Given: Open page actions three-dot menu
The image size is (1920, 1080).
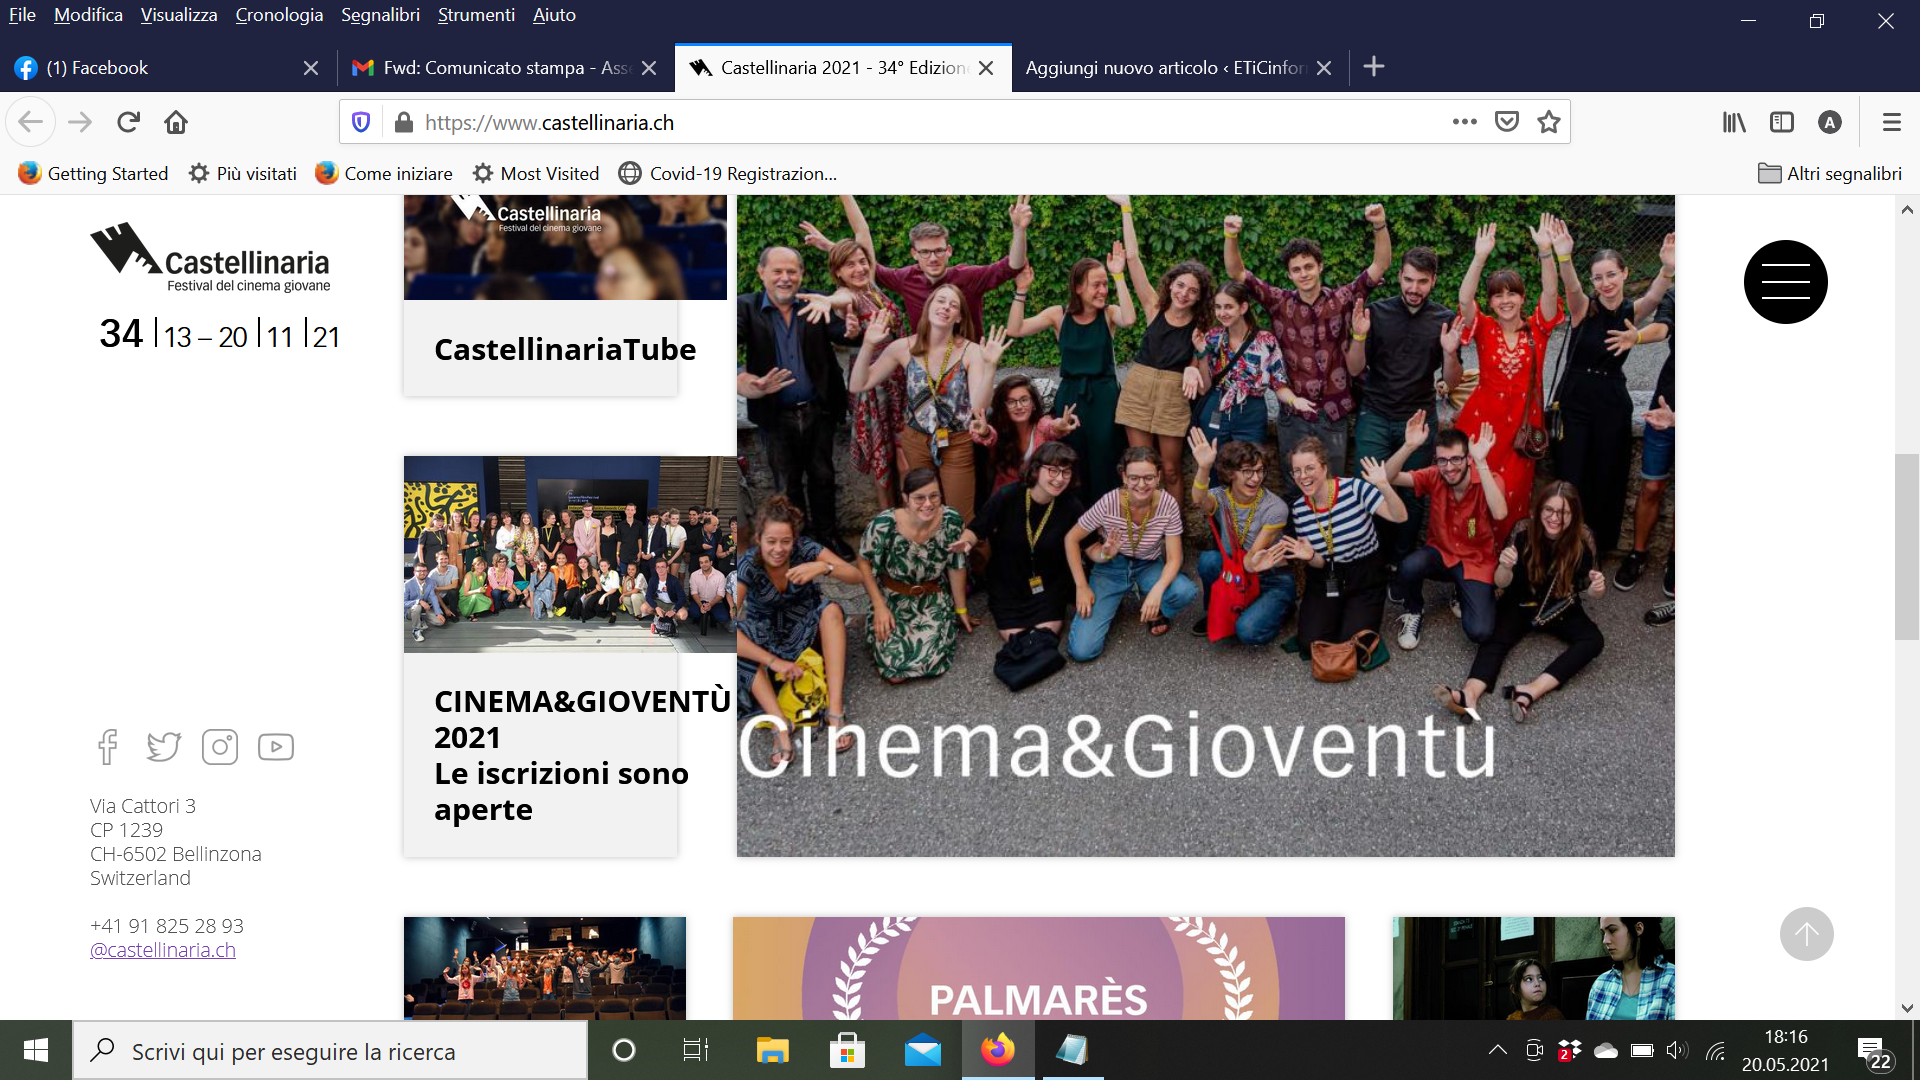Looking at the screenshot, I should [x=1464, y=122].
